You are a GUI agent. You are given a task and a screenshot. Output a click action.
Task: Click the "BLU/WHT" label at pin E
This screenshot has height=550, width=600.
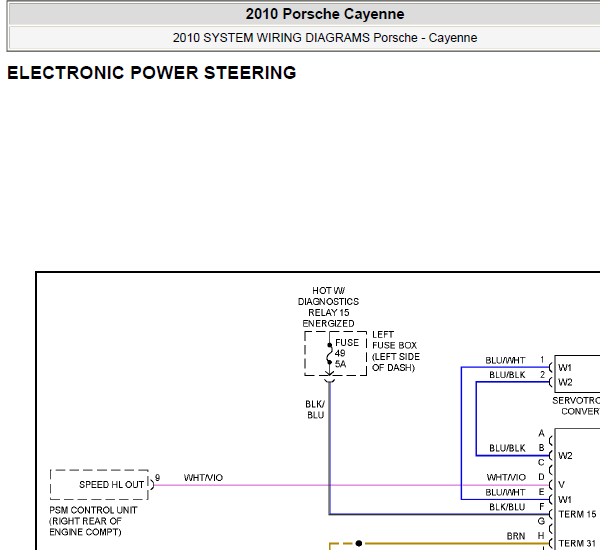505,492
